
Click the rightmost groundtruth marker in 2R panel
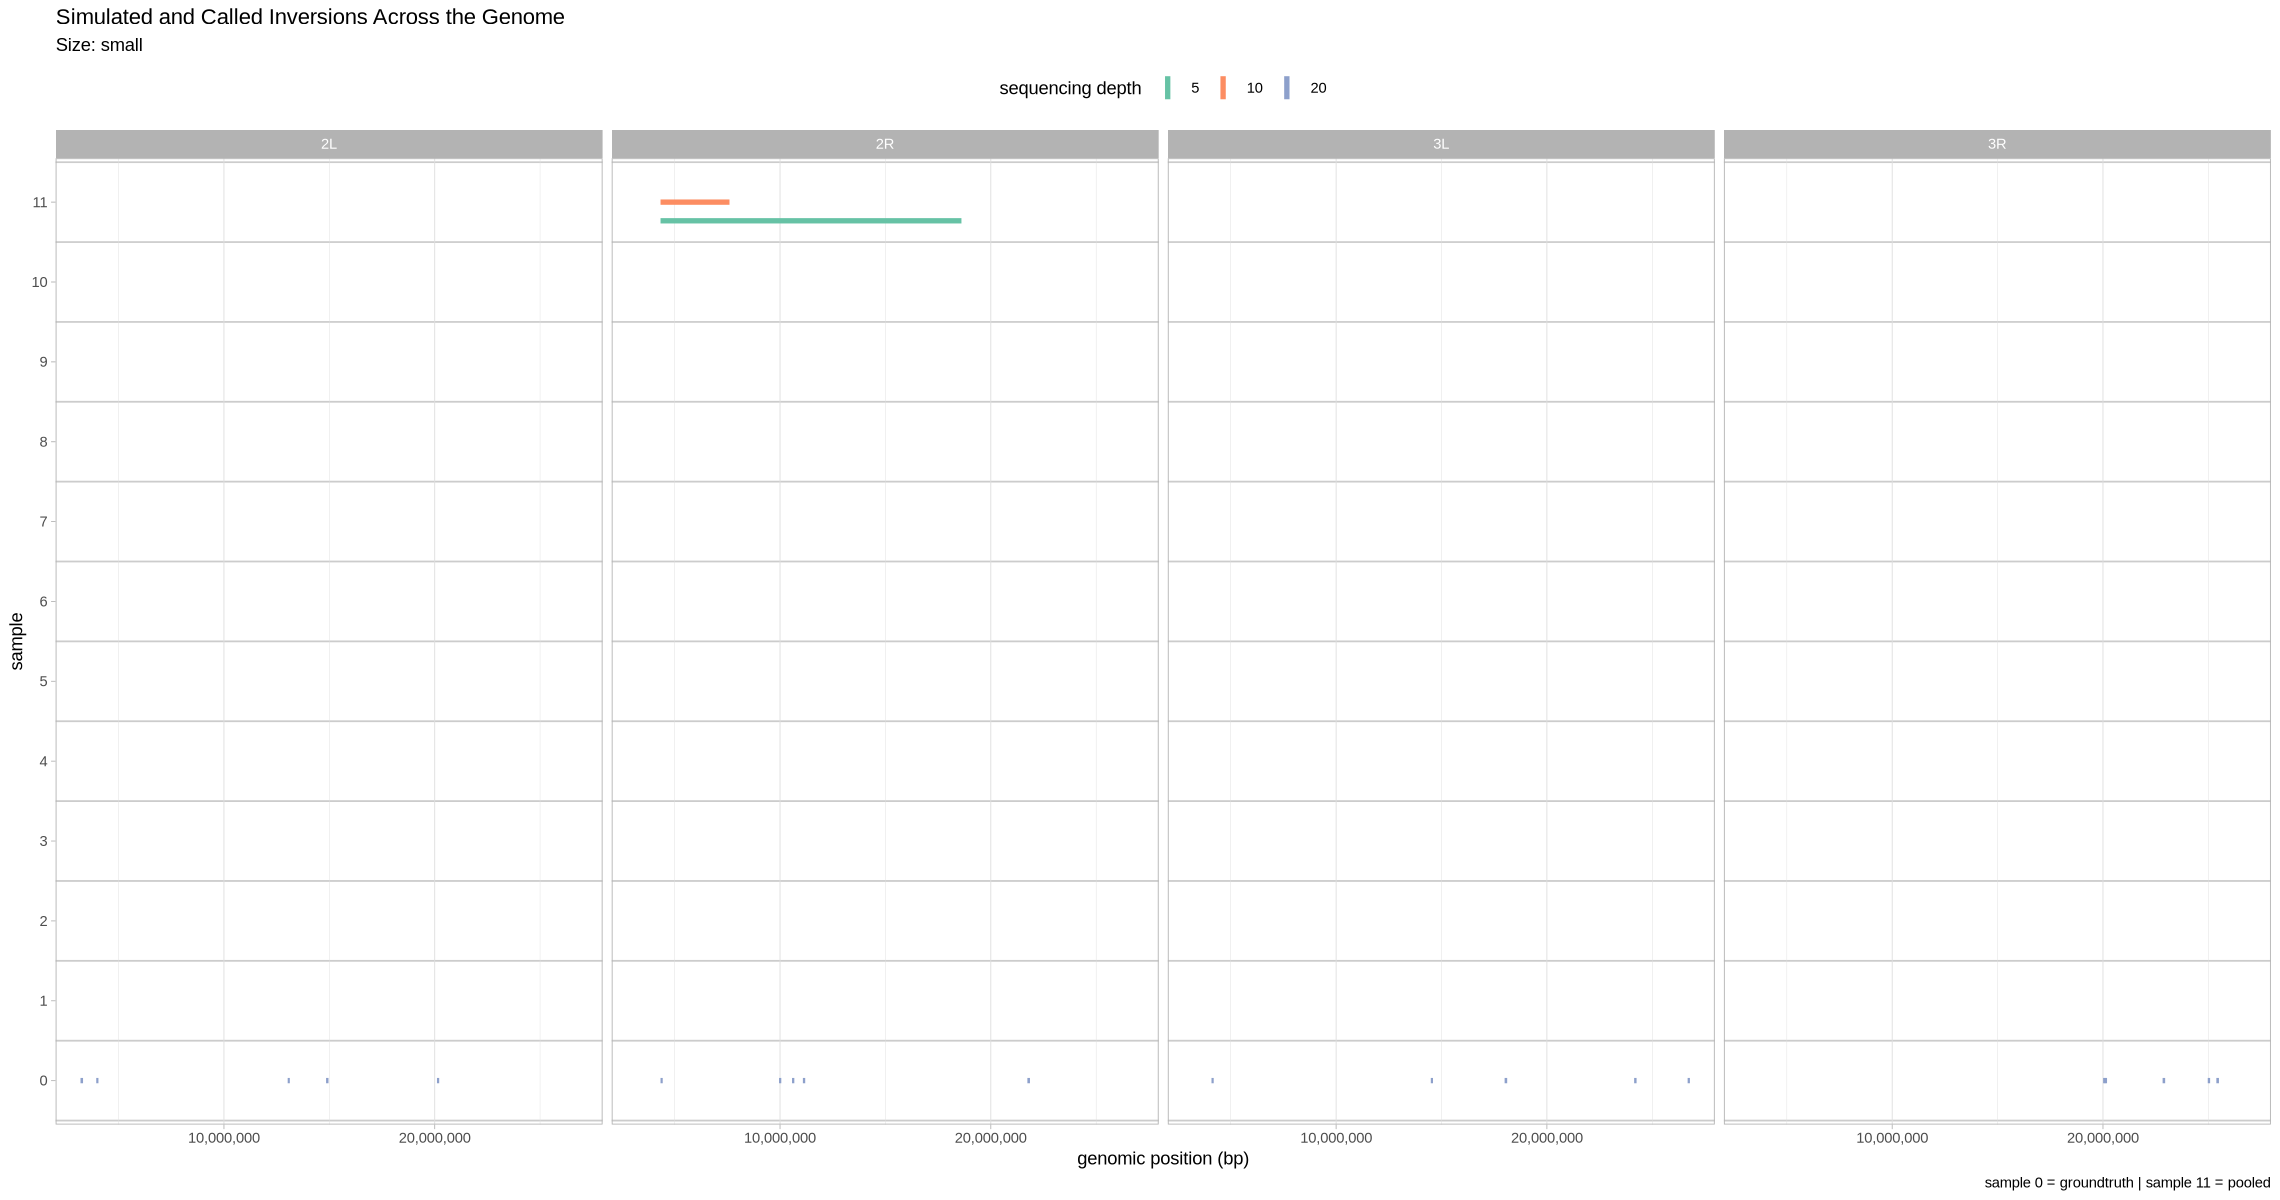1028,1080
